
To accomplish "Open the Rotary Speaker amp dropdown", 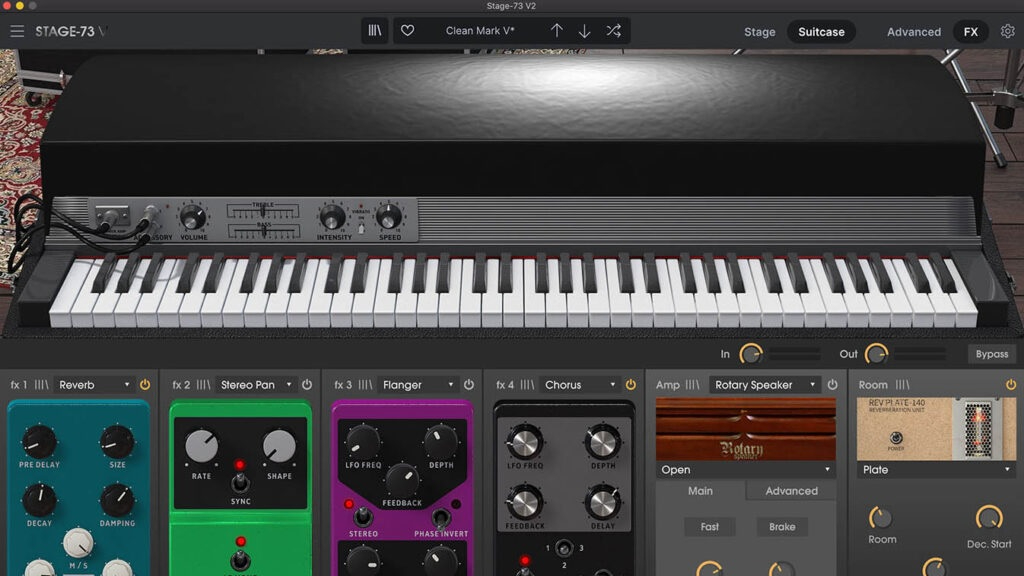I will [765, 385].
